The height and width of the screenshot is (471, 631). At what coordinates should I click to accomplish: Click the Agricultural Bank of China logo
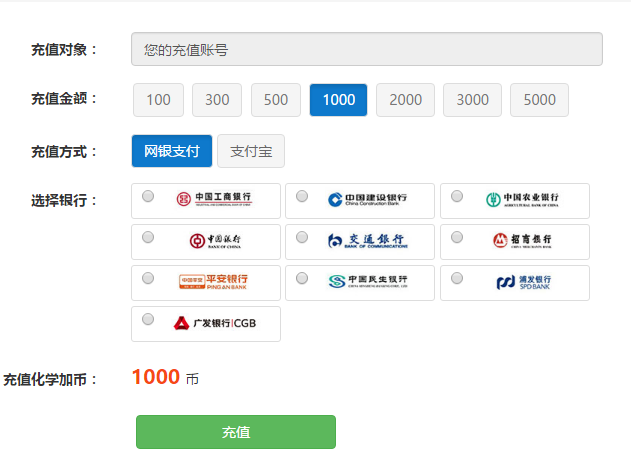[x=522, y=200]
